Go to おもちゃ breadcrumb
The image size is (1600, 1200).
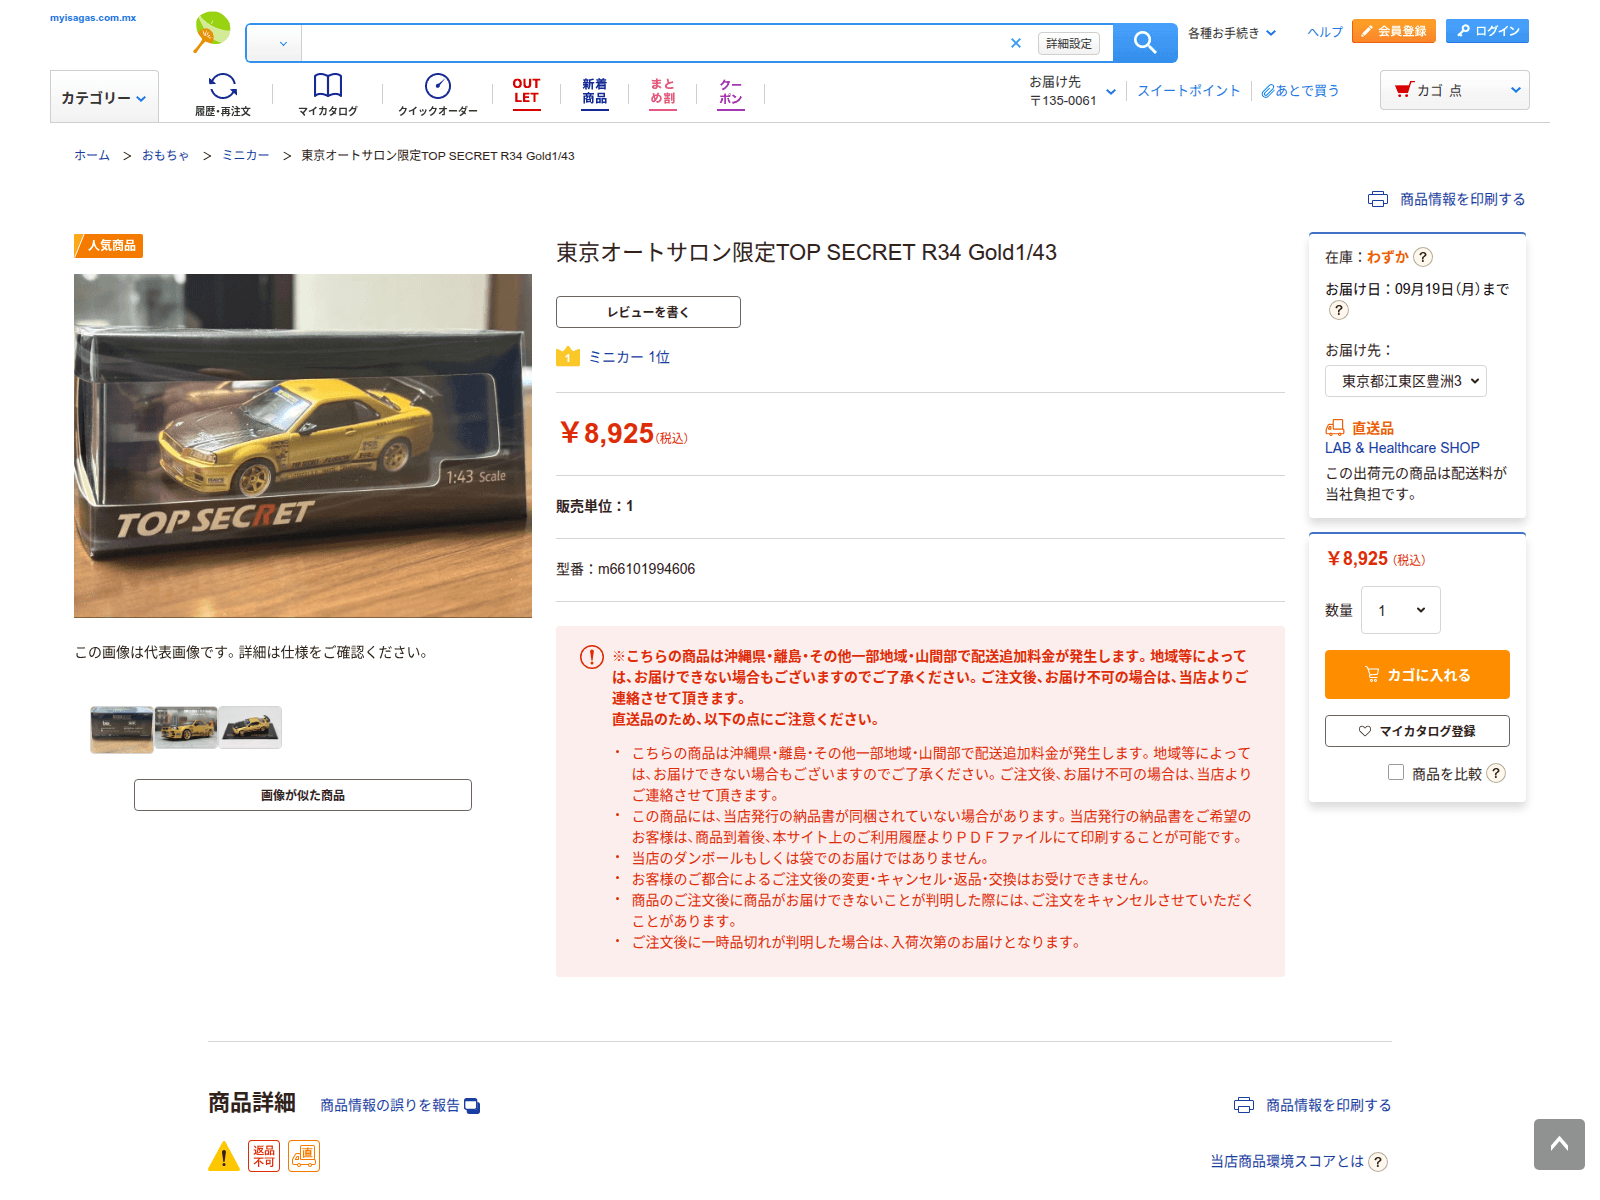pyautogui.click(x=166, y=155)
